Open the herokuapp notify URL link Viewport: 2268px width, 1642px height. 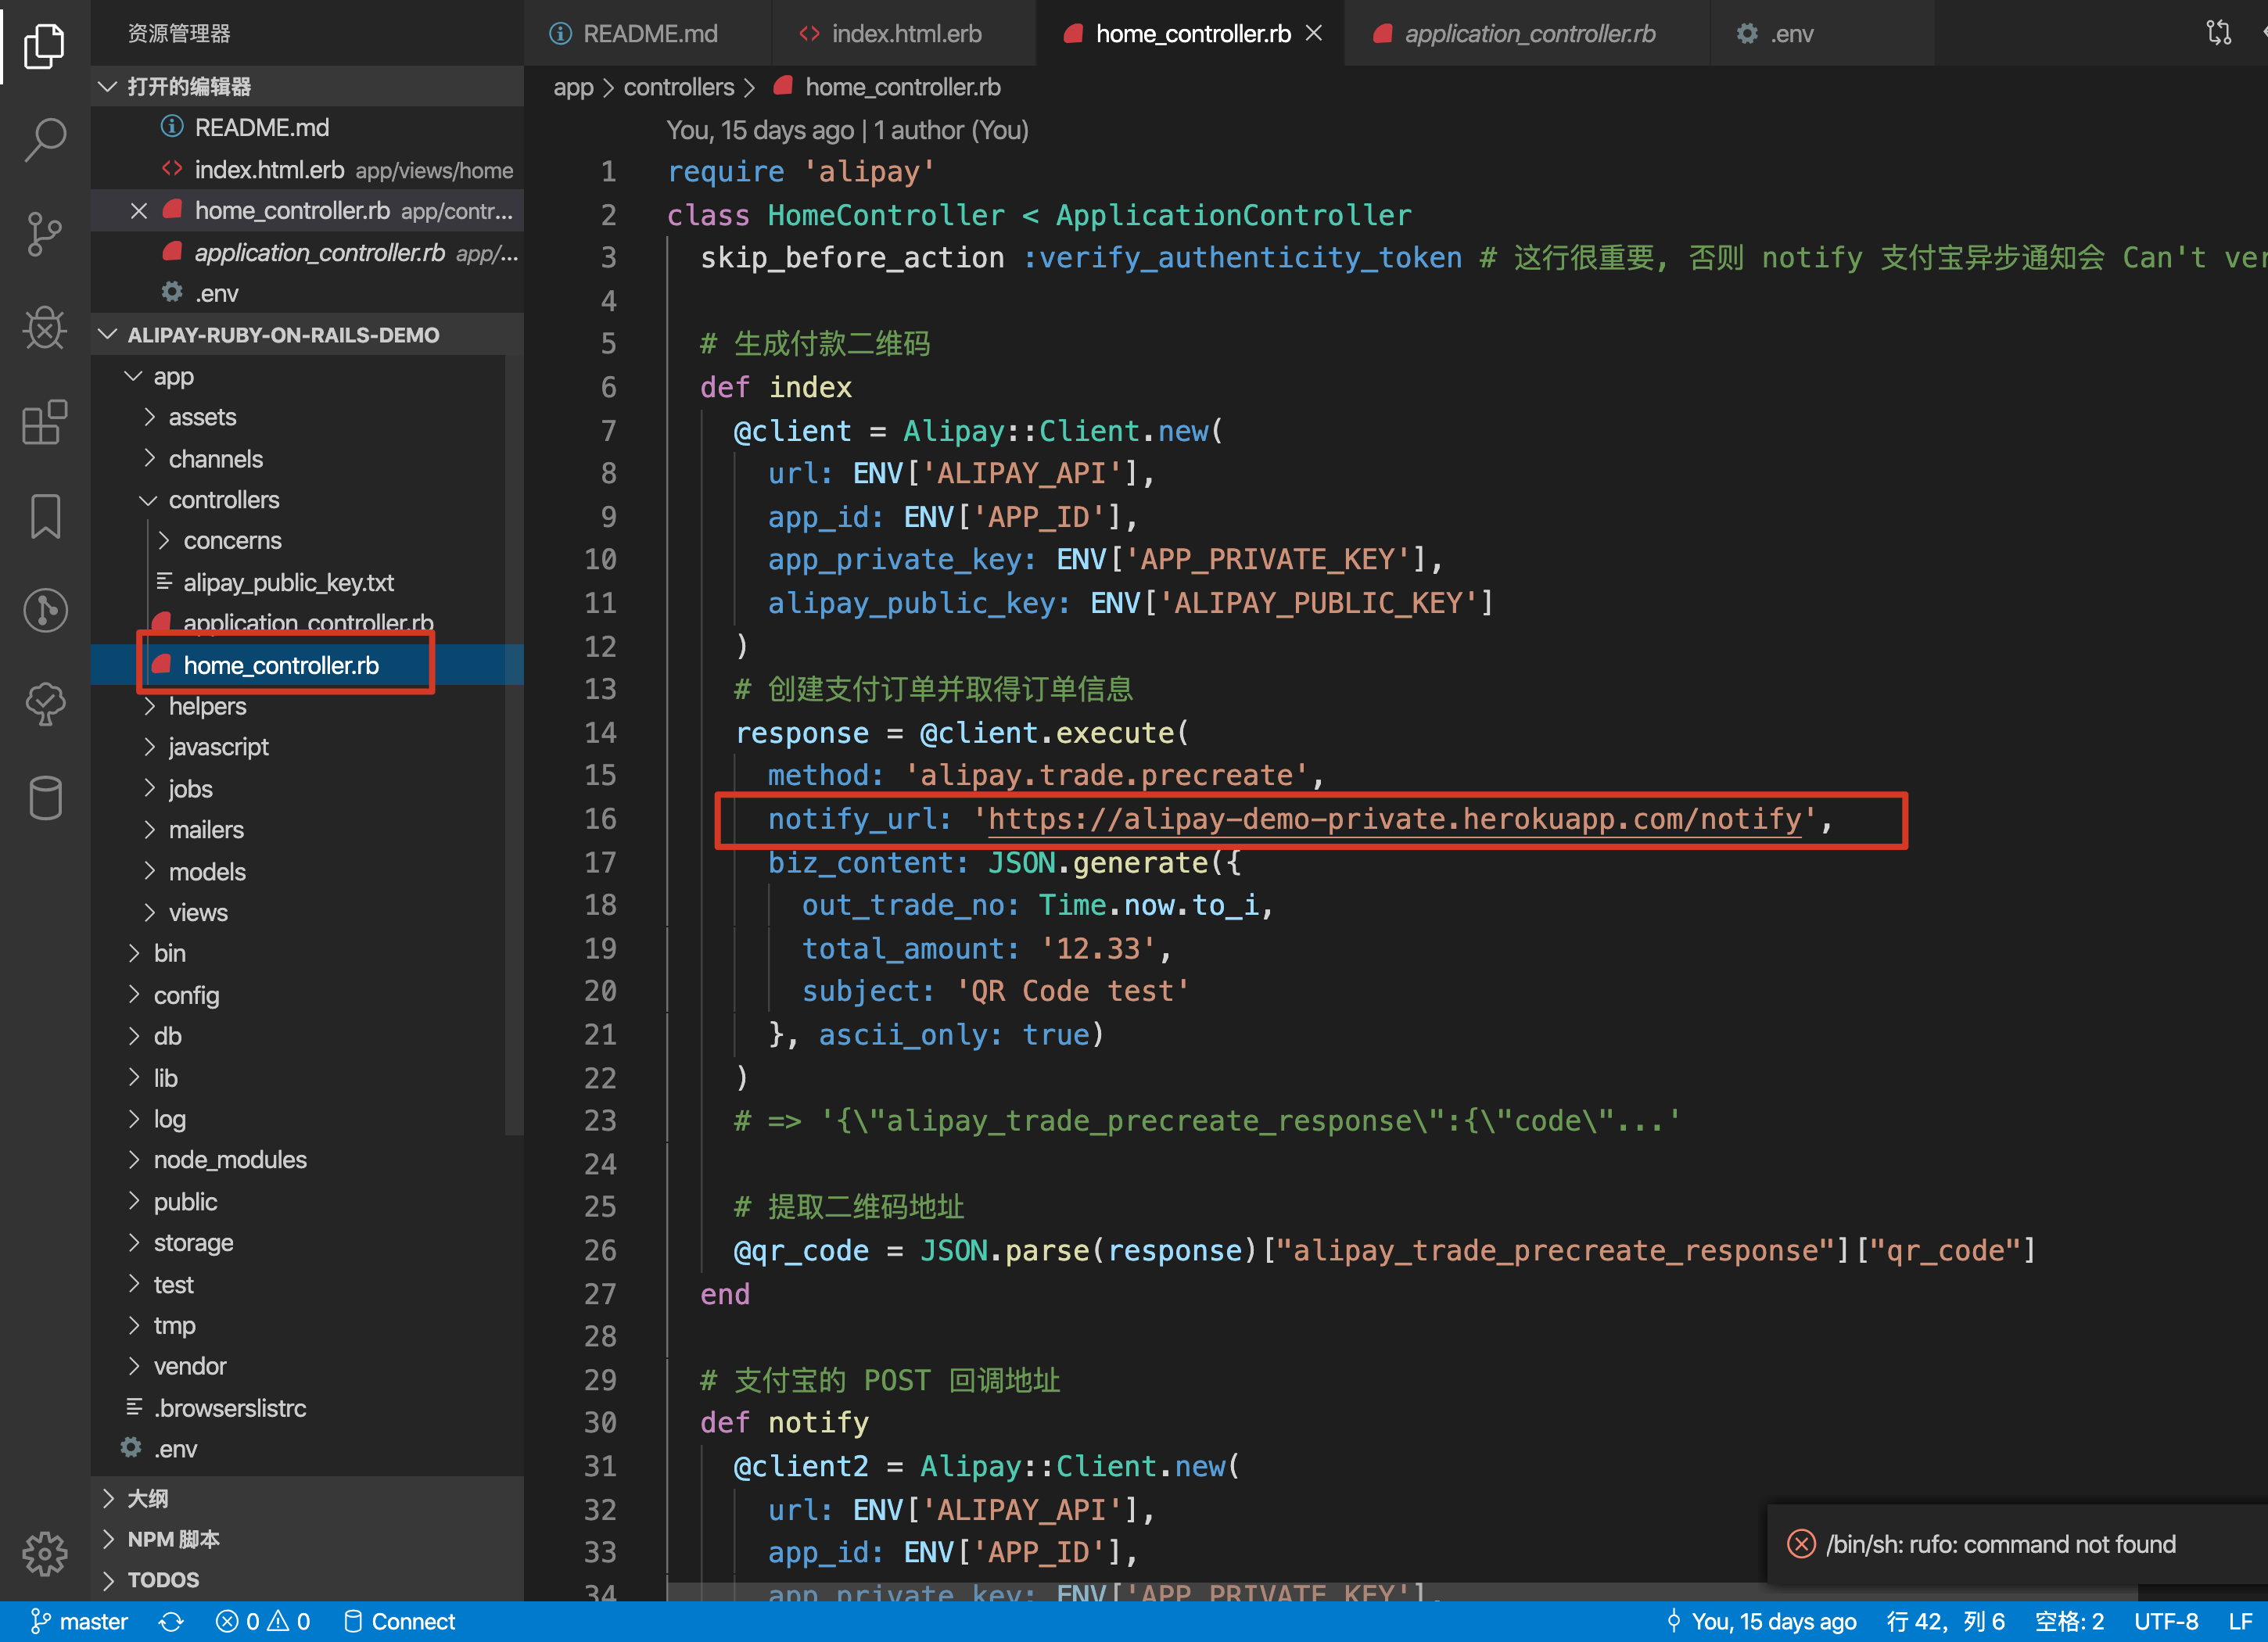click(x=1394, y=819)
